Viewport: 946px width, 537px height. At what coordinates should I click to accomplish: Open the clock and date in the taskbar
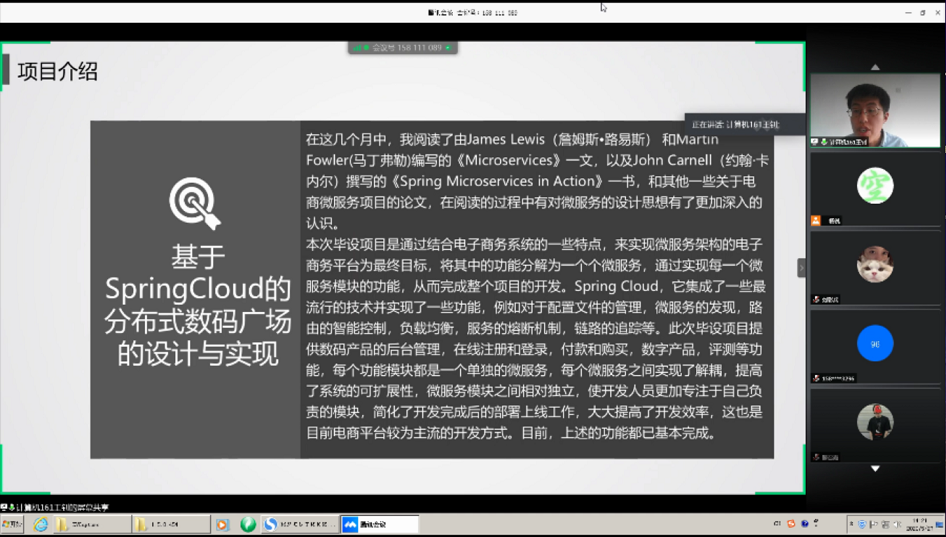pos(919,524)
